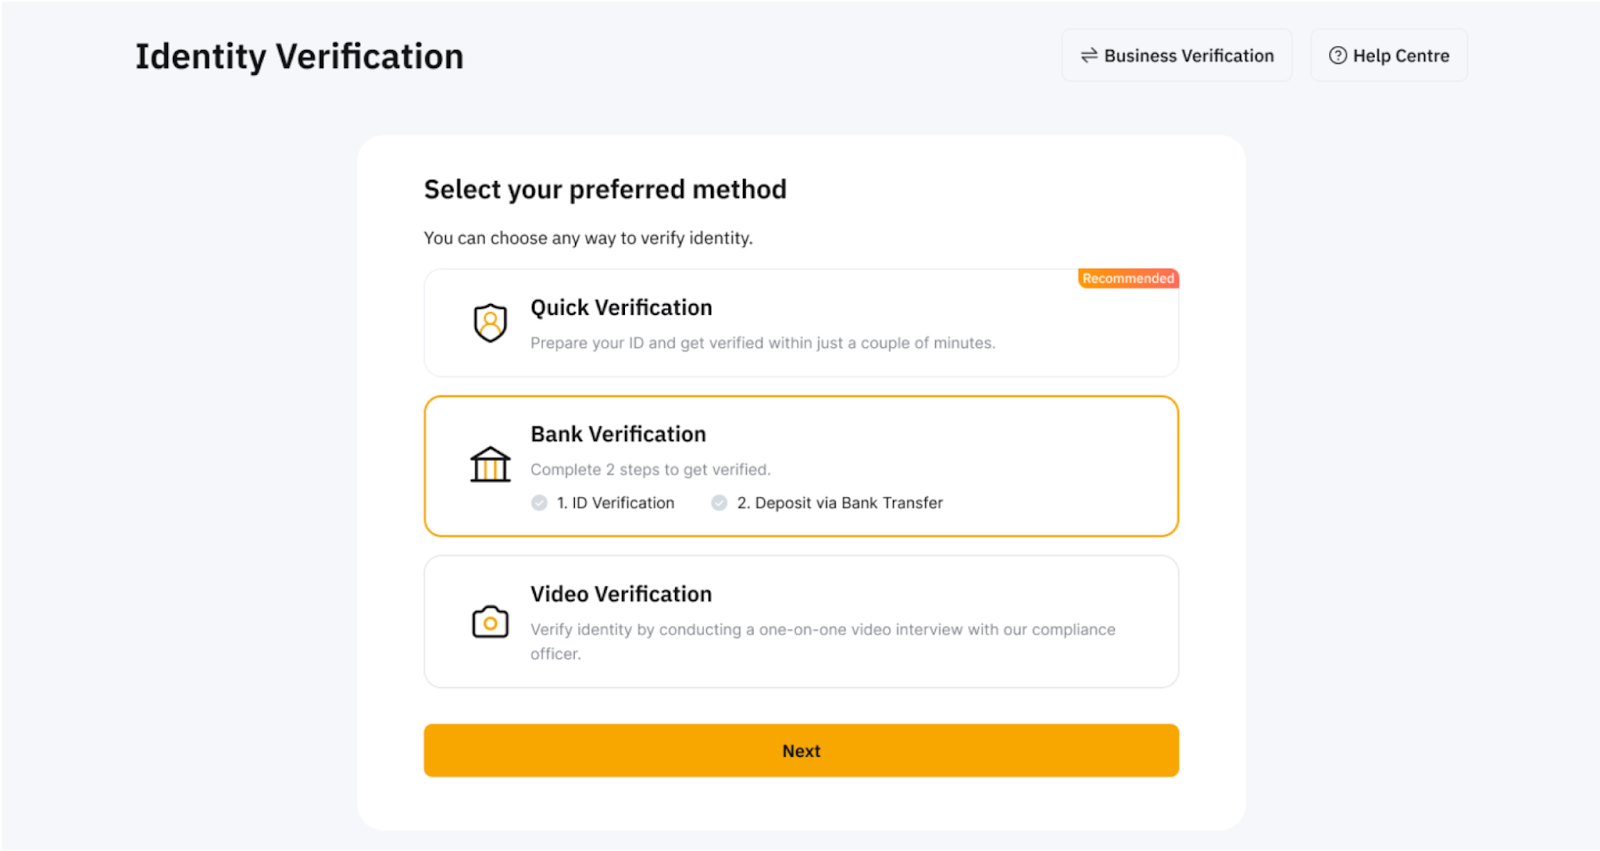Screen dimensions: 1600x851
Task: Click the '1. ID Verification' step text
Action: (x=615, y=503)
